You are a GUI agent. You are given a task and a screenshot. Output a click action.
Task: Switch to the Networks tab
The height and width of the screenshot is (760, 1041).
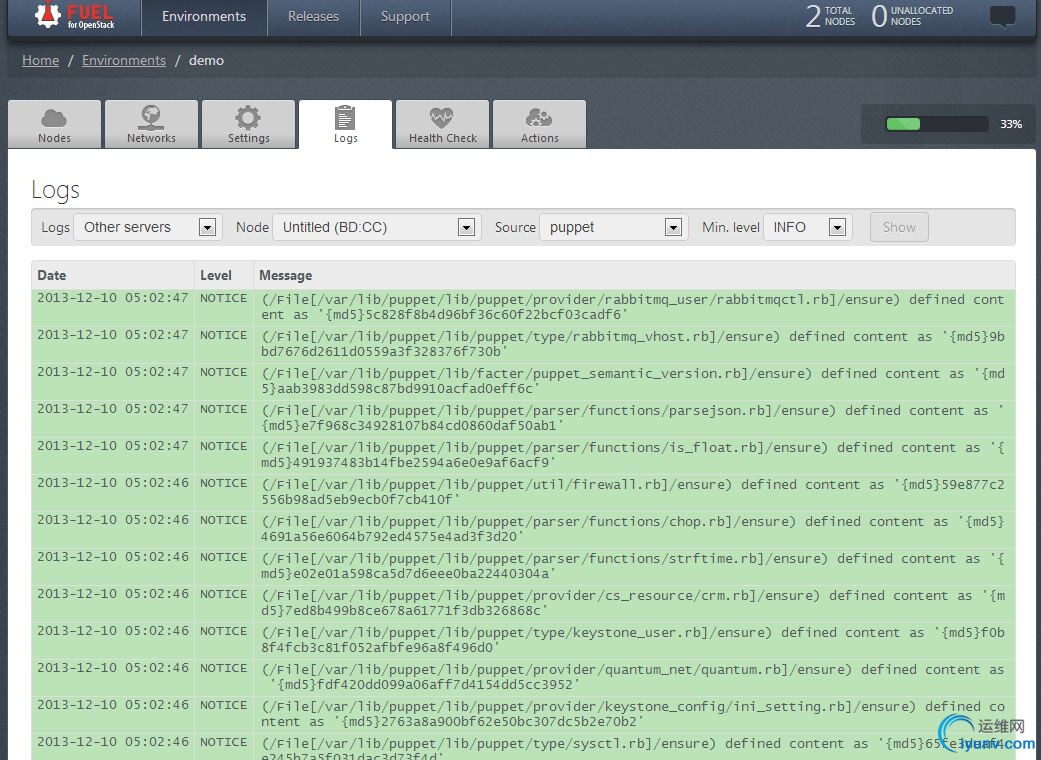151,124
